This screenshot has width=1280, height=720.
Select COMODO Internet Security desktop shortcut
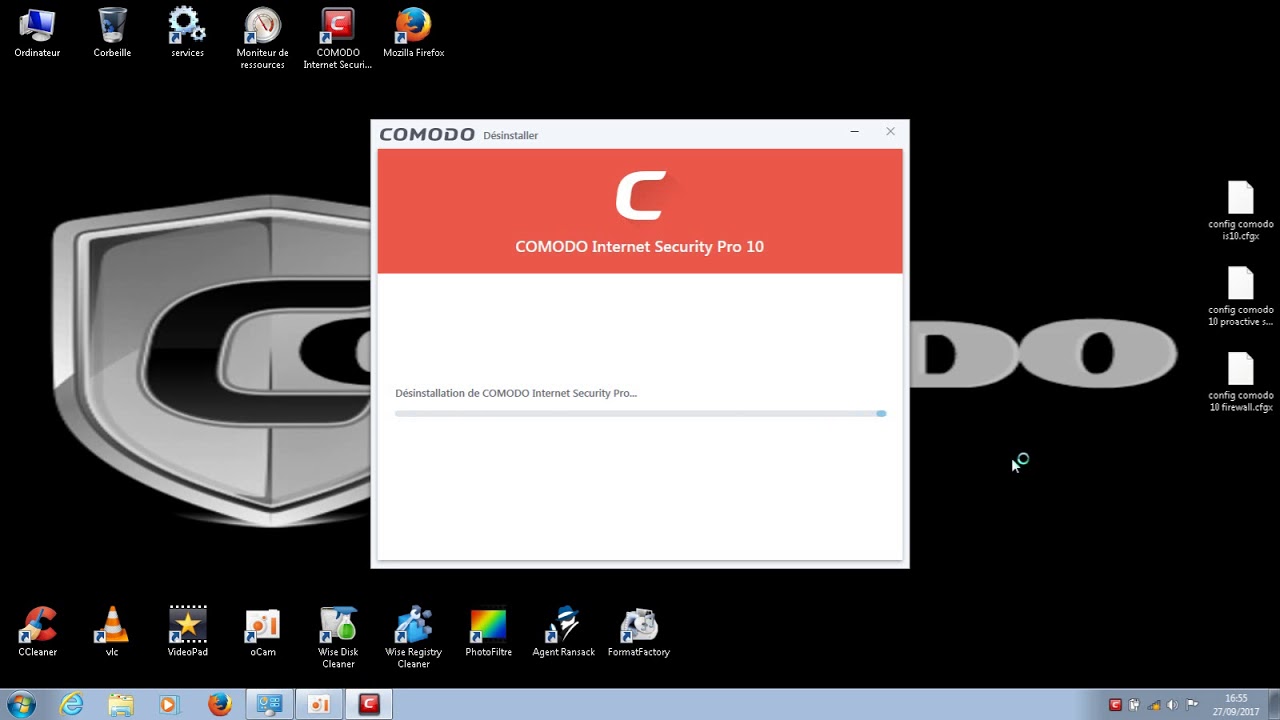(x=338, y=39)
